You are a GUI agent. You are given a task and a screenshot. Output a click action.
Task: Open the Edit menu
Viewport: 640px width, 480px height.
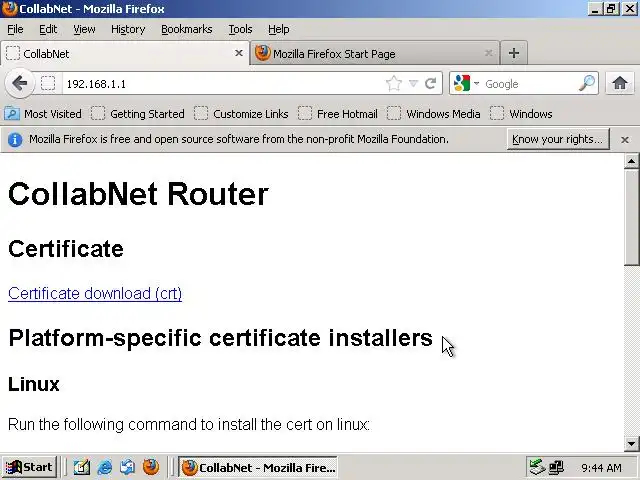coord(48,29)
